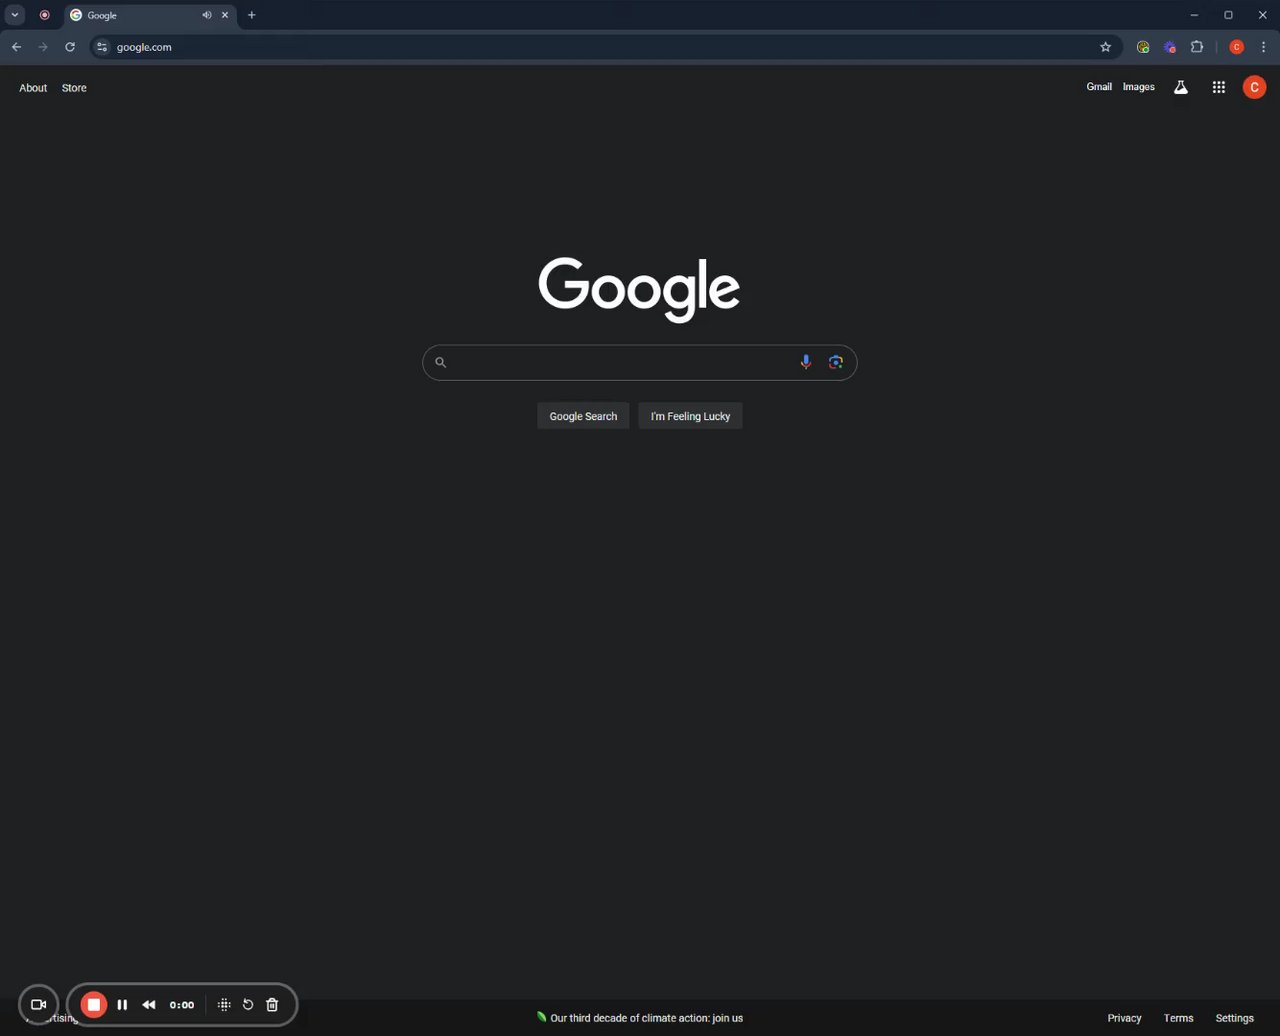The width and height of the screenshot is (1280, 1036).
Task: Open the Gmail link
Action: point(1099,87)
